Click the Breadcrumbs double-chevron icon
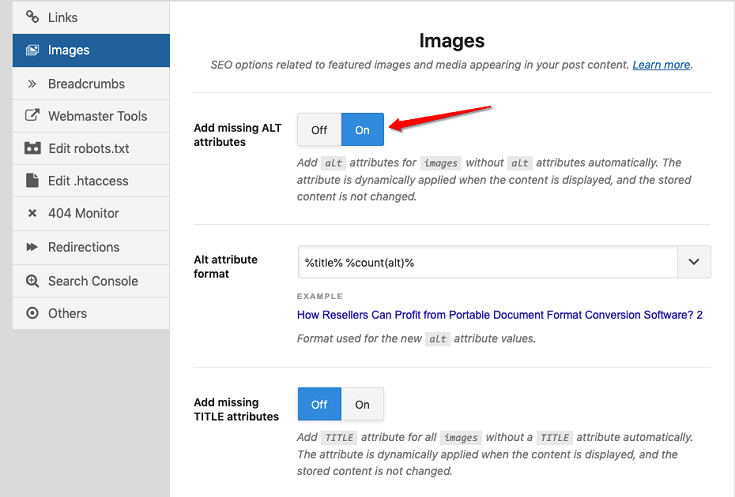The width and height of the screenshot is (735, 497). coord(32,84)
